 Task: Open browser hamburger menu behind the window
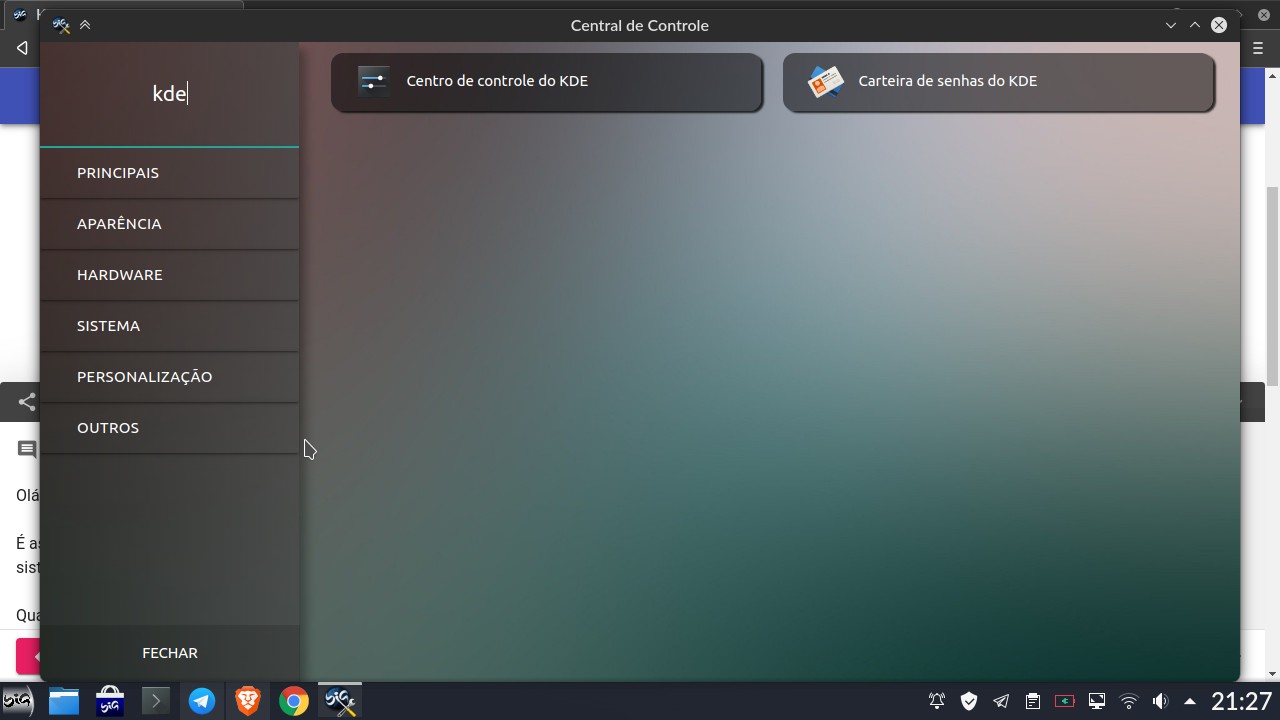(x=1259, y=48)
